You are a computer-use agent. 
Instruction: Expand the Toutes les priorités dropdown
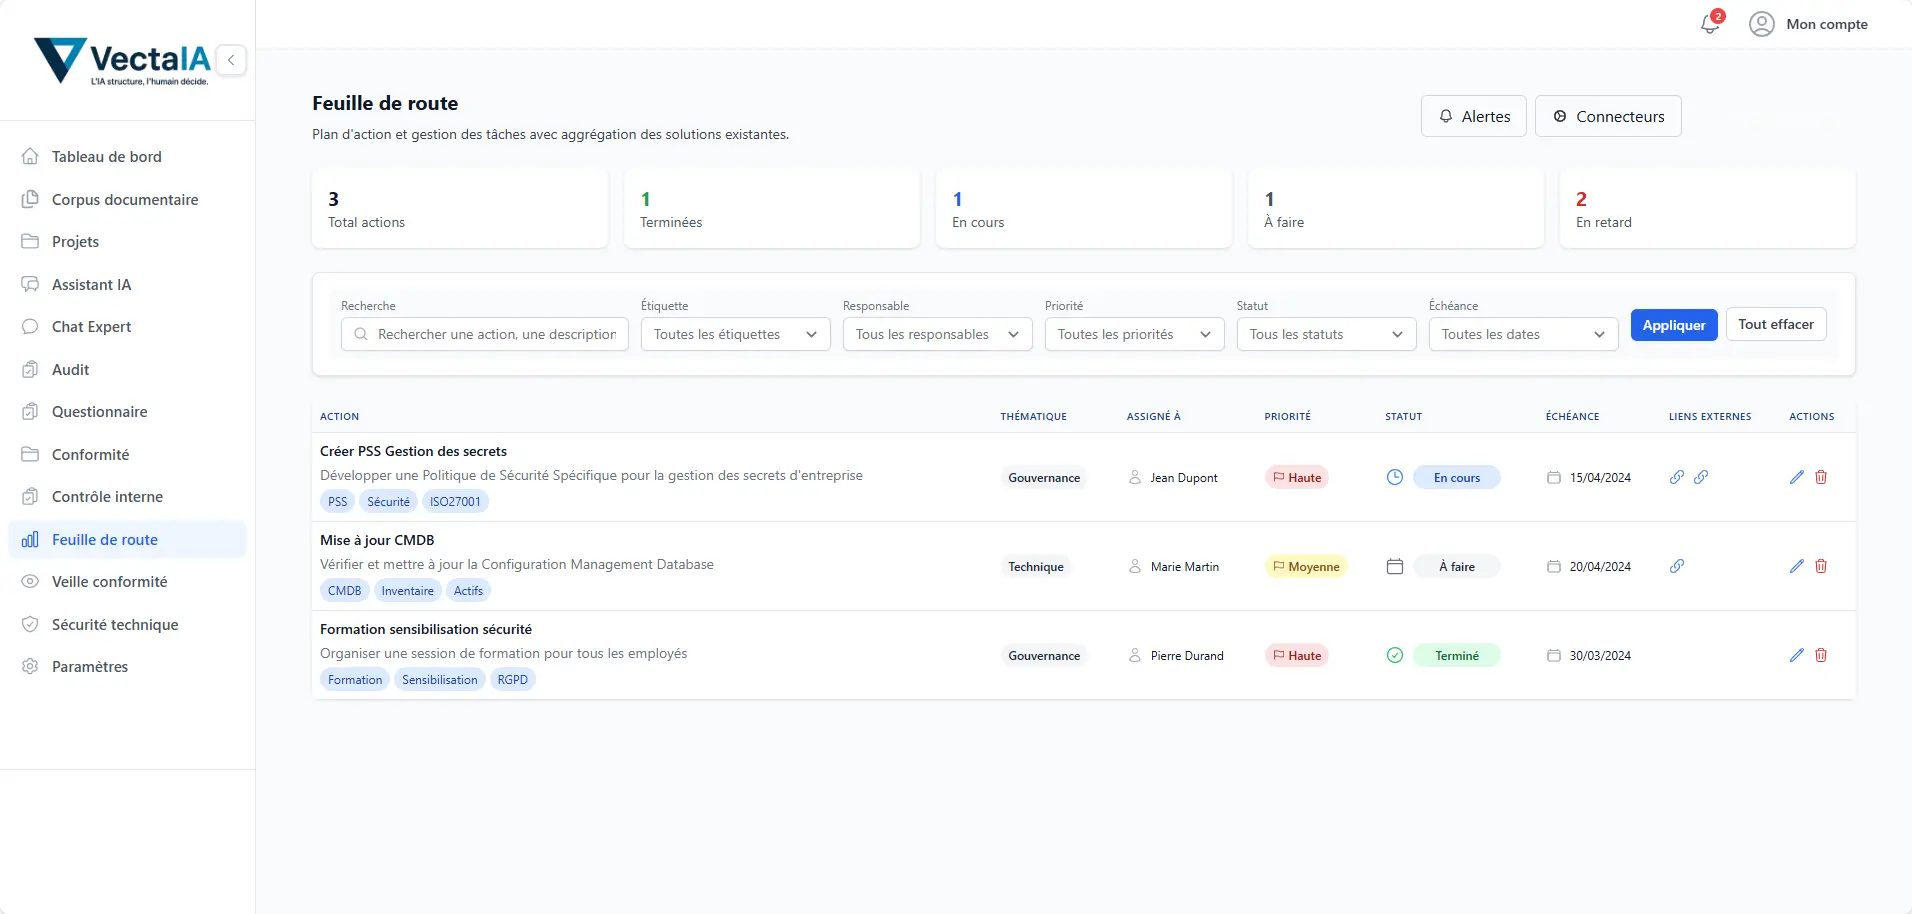(1134, 334)
